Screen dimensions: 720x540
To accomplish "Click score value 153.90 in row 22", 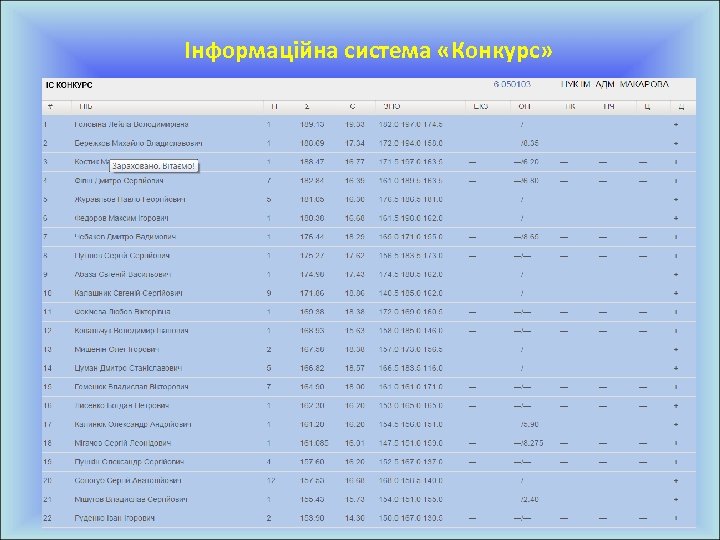I will click(x=312, y=518).
